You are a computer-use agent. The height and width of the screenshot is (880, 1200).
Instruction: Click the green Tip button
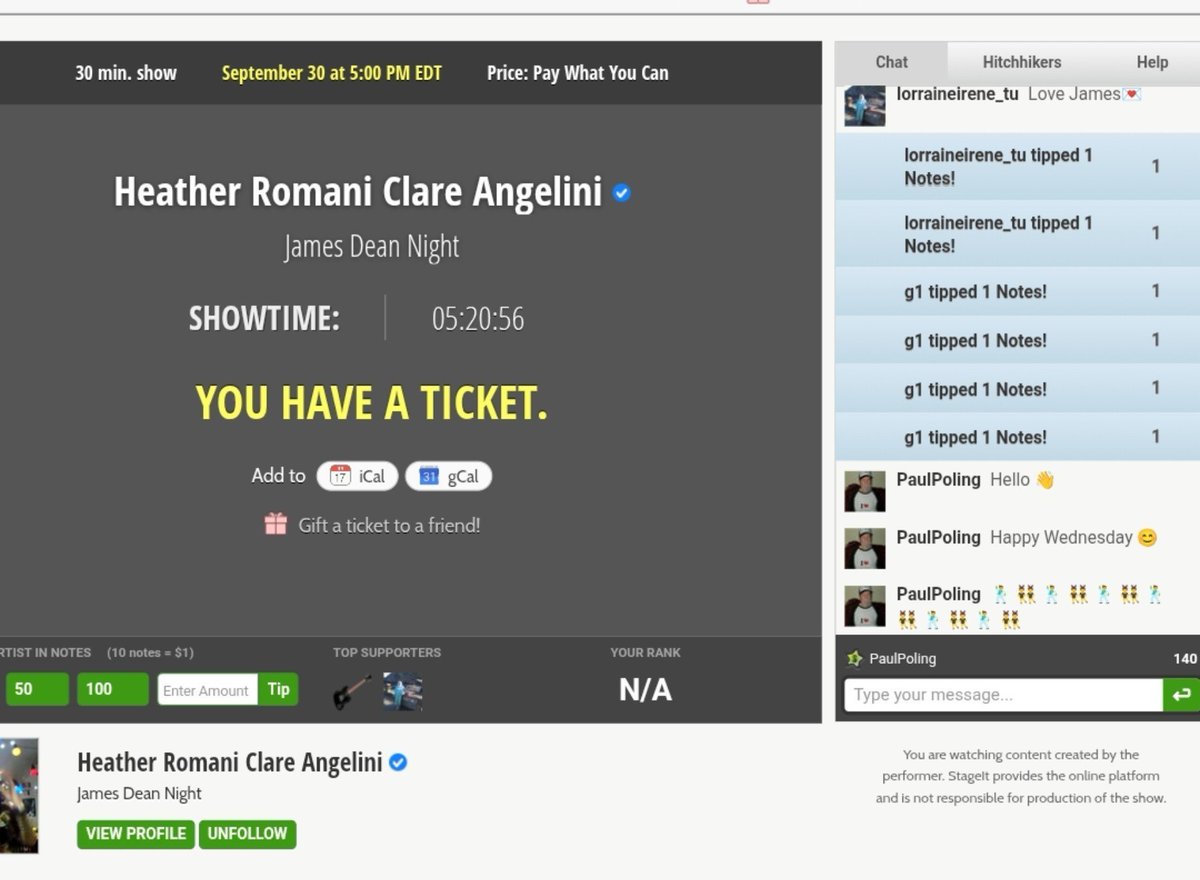[x=278, y=689]
